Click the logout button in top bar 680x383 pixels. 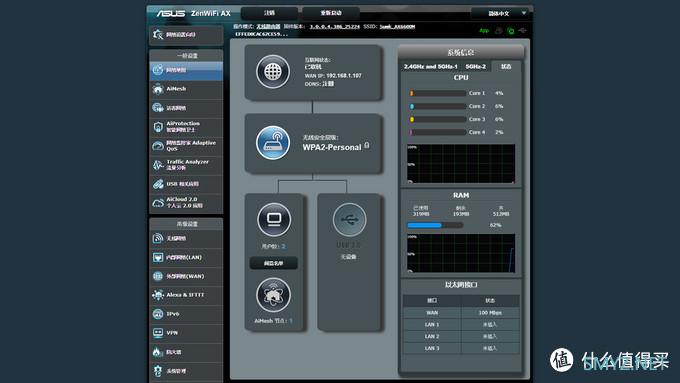(269, 13)
